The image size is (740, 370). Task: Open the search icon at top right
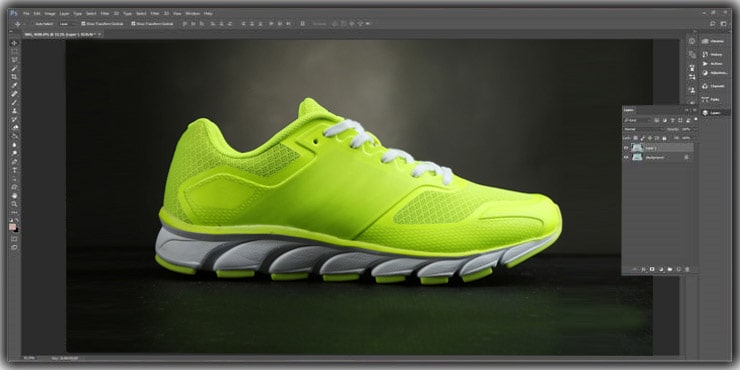(713, 23)
